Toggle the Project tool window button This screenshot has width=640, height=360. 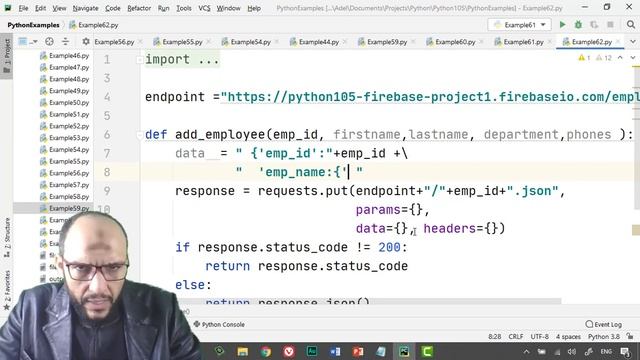[7, 56]
